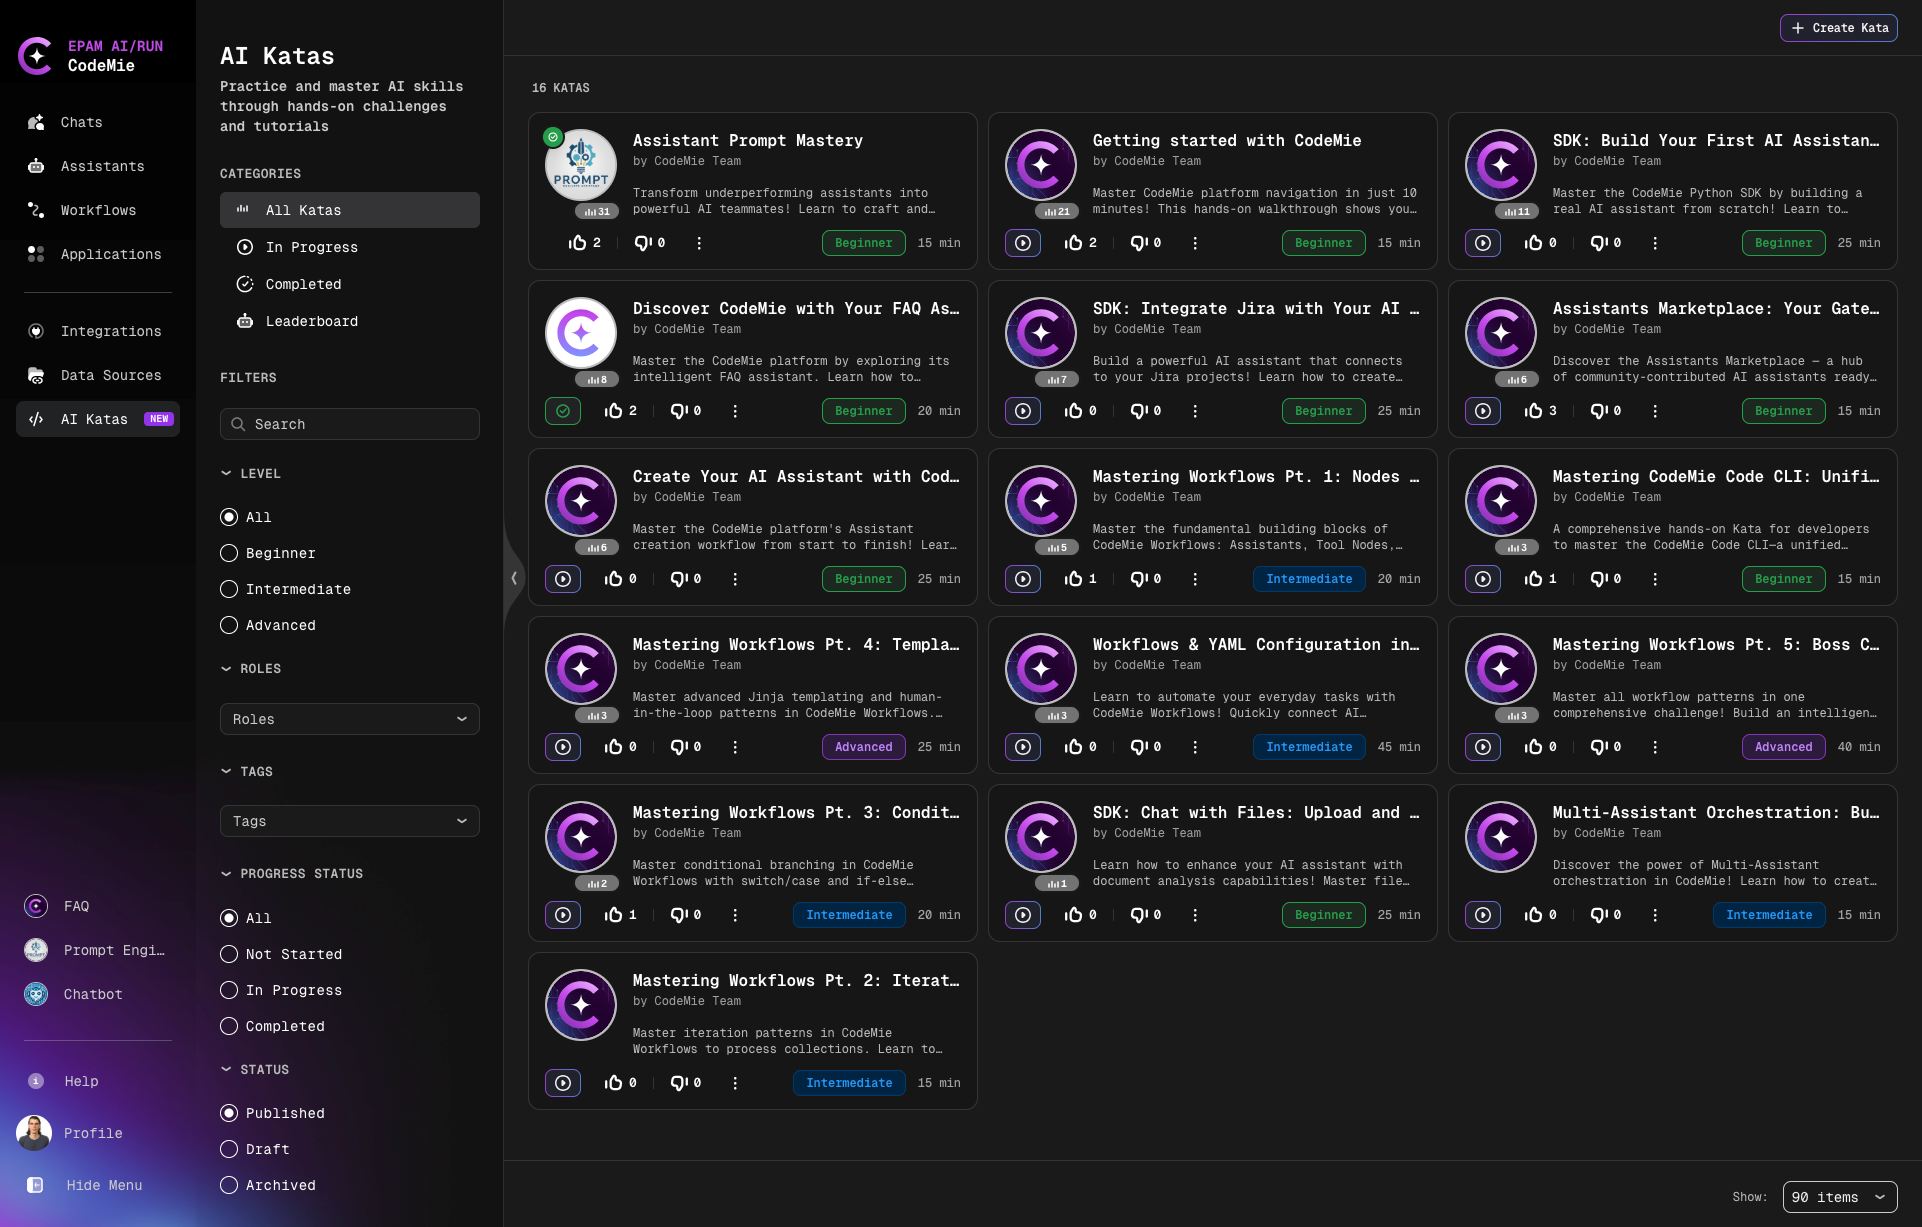Open more options for Mastering Workflows Pt. 4
The height and width of the screenshot is (1227, 1922).
click(x=735, y=747)
